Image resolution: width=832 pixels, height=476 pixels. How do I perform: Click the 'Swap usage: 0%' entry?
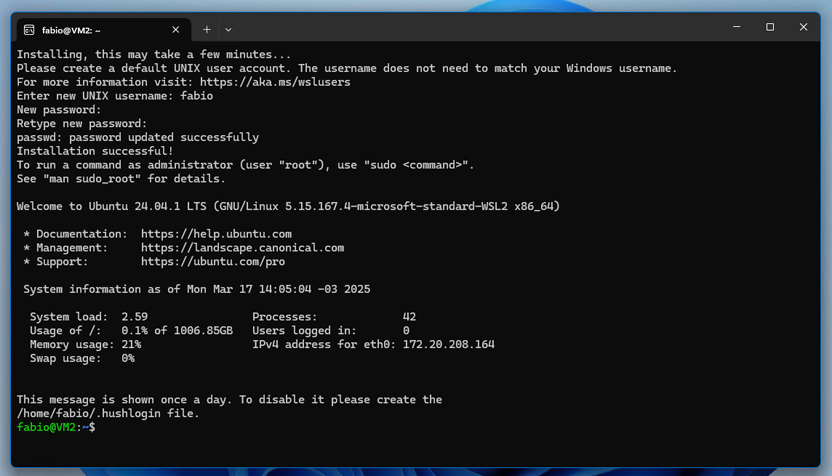point(82,358)
